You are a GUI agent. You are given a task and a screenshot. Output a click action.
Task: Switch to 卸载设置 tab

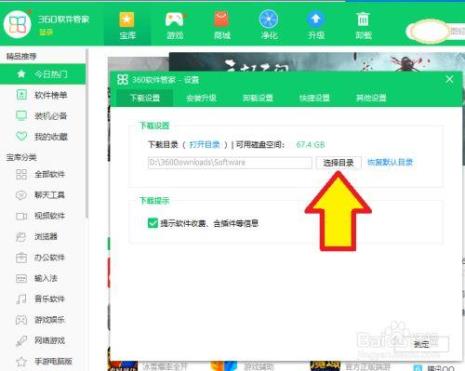(258, 98)
